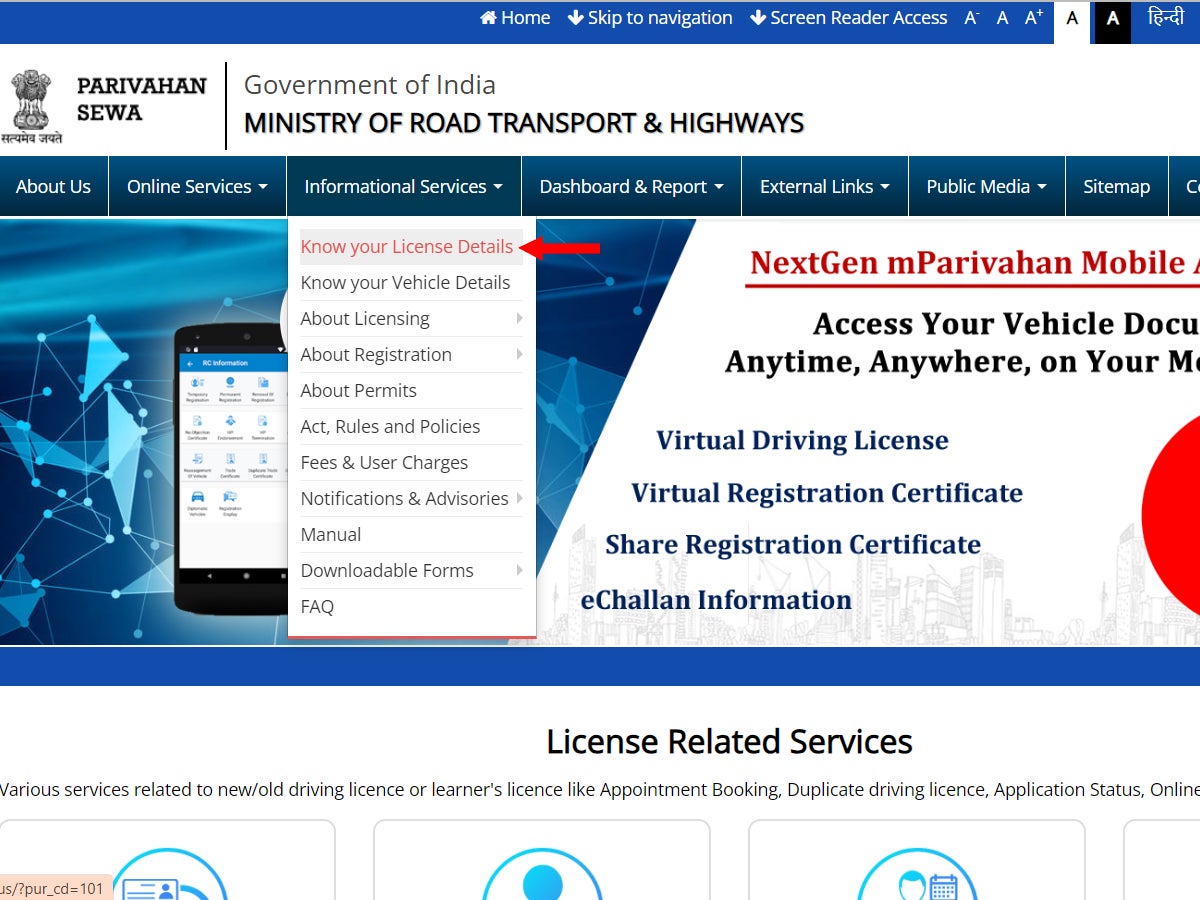Open Fees & User Charges entry
The height and width of the screenshot is (900, 1200).
pos(384,463)
